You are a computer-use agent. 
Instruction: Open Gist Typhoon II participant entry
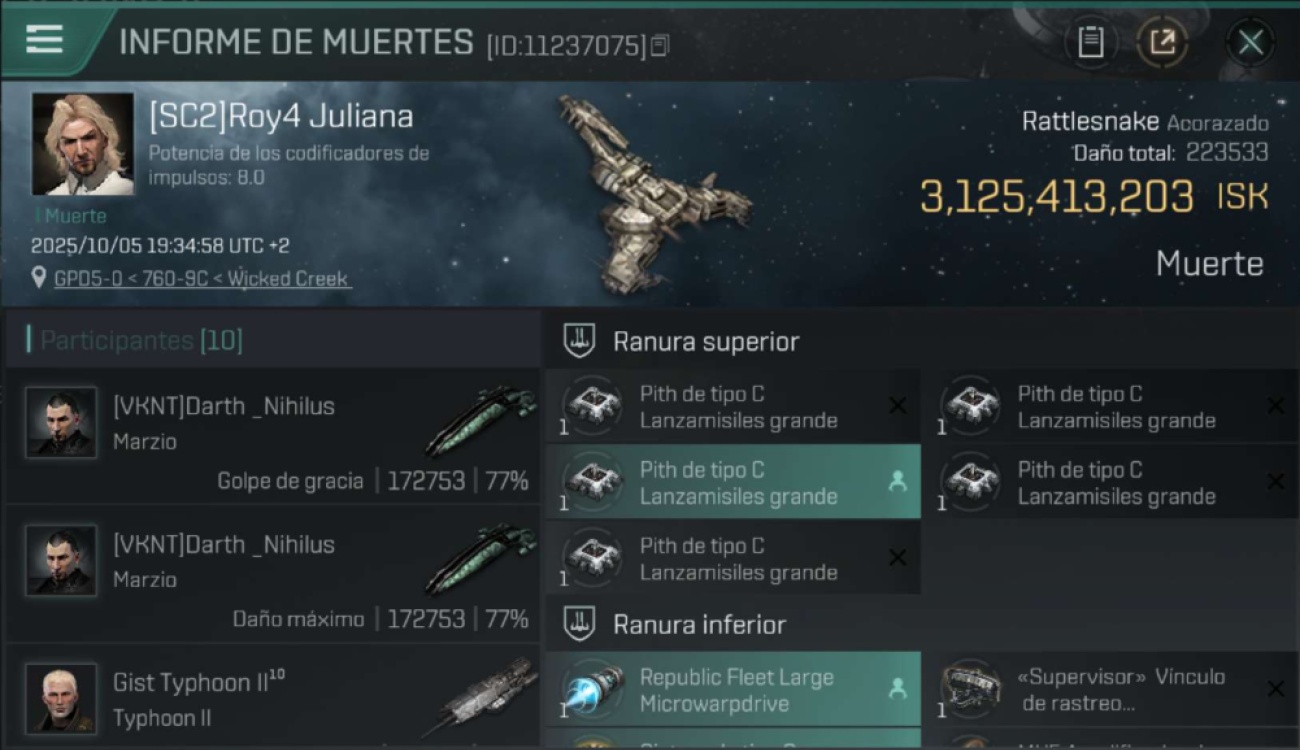click(x=272, y=696)
